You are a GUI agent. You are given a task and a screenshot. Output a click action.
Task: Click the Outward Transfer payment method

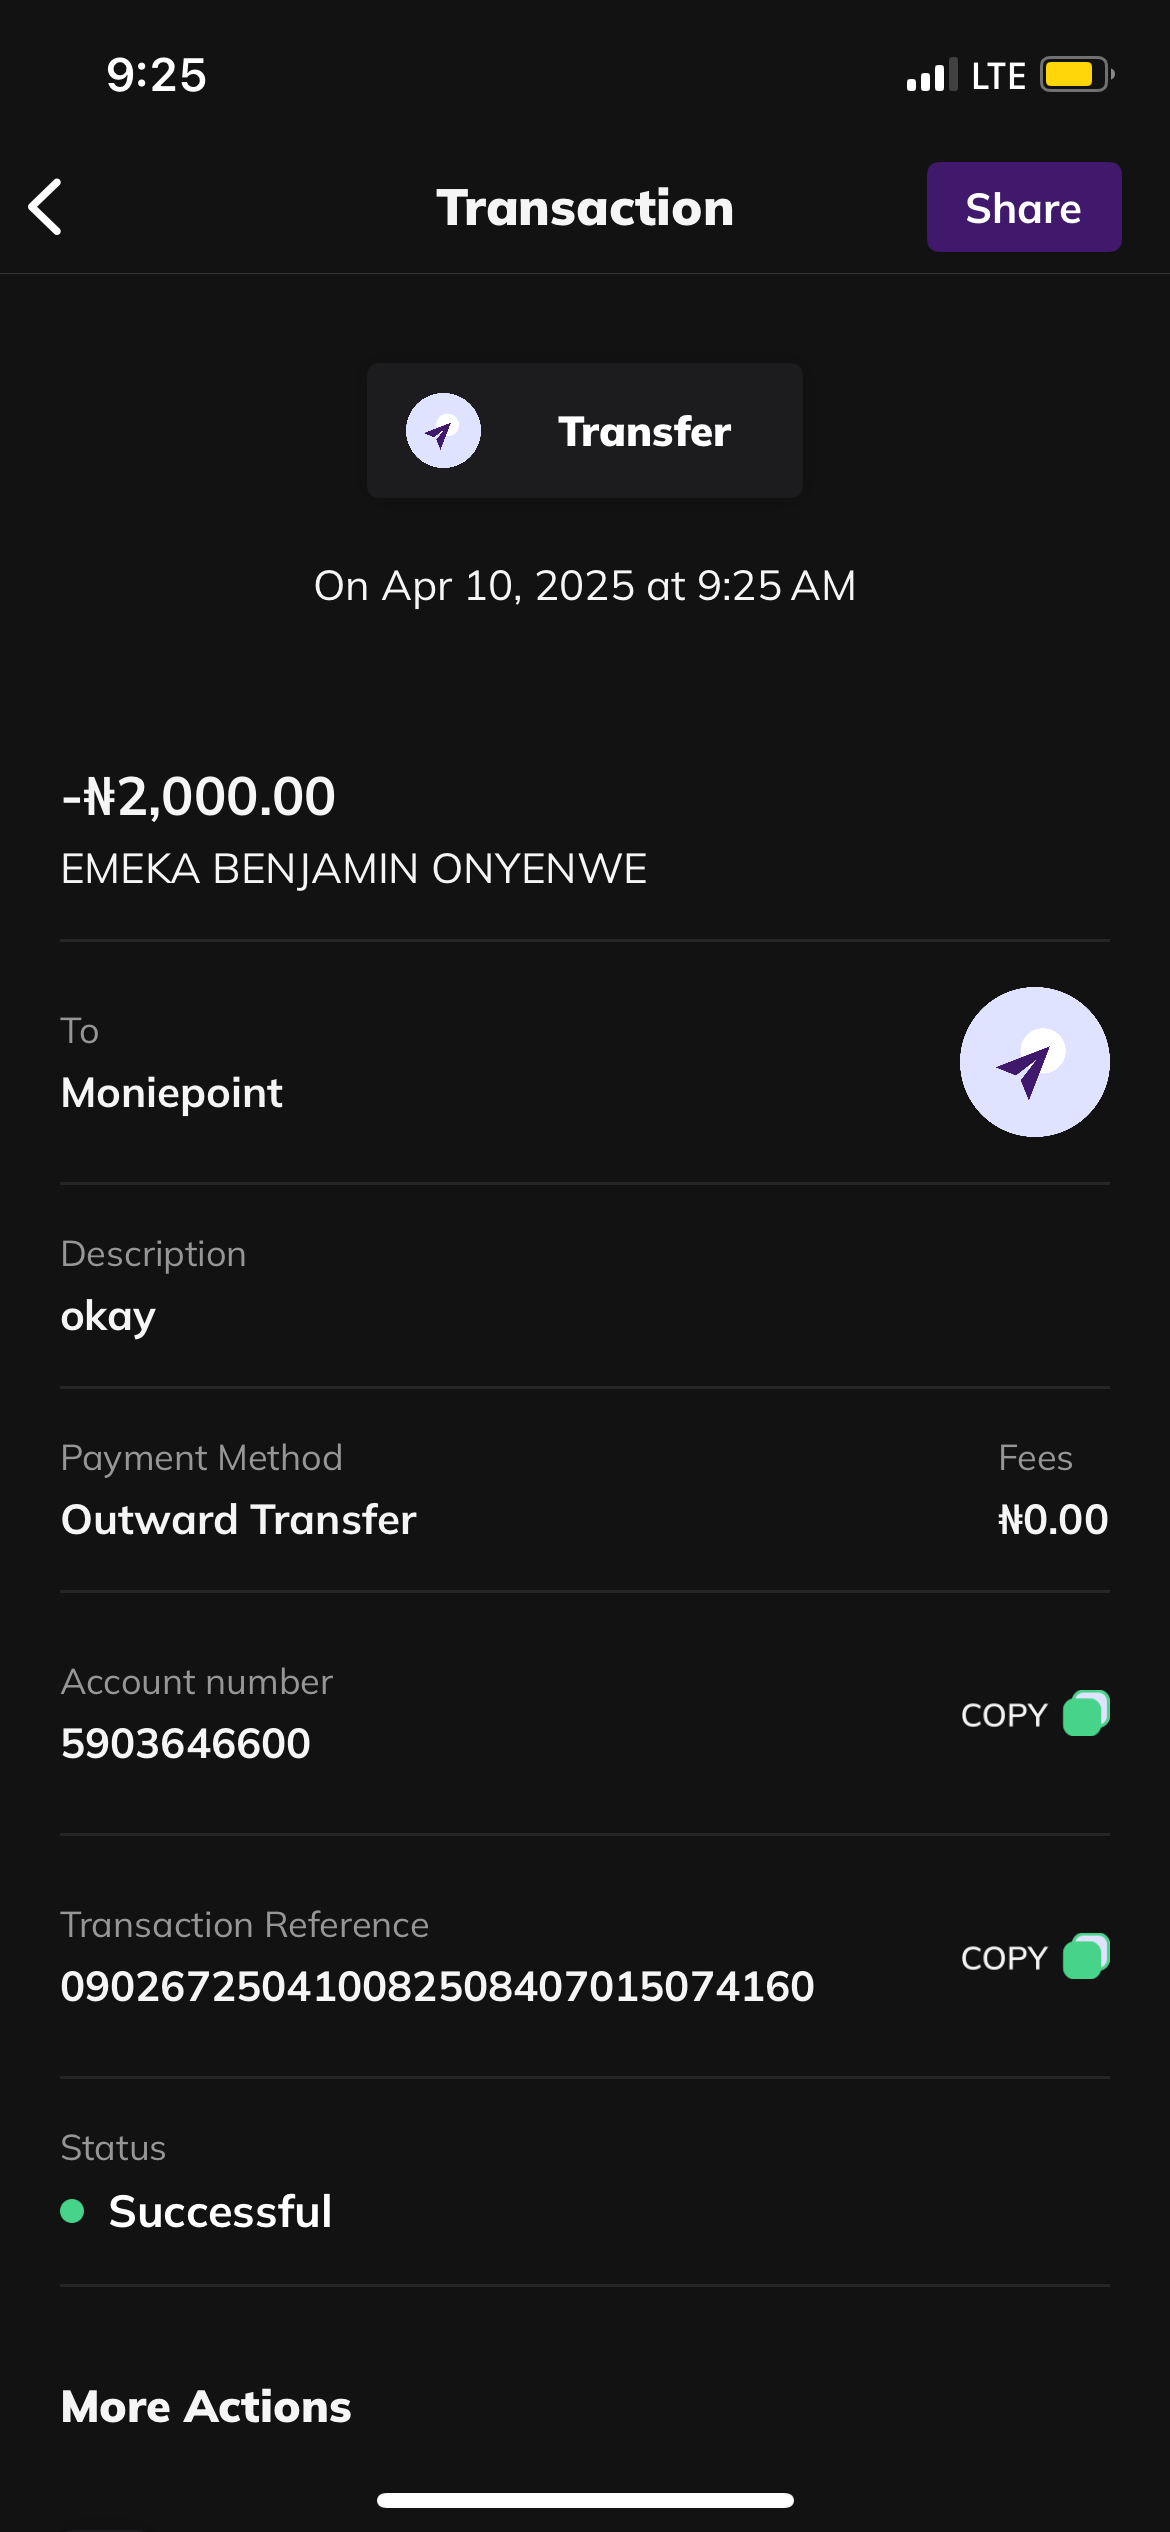click(x=238, y=1520)
